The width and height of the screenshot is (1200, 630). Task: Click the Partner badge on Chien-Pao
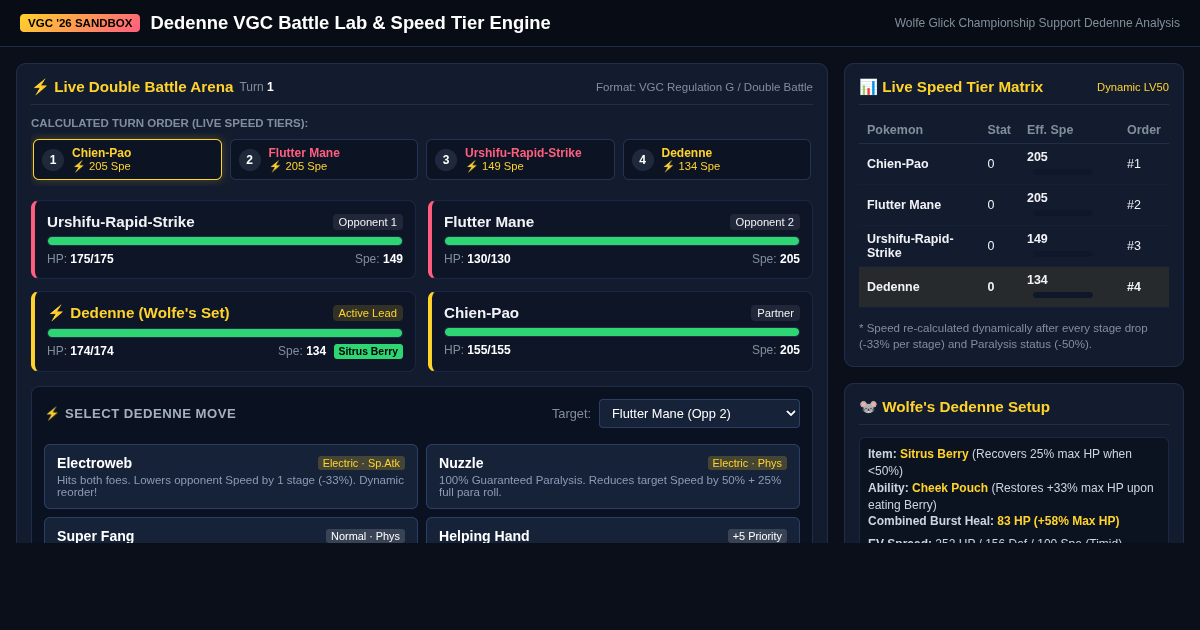tap(775, 313)
